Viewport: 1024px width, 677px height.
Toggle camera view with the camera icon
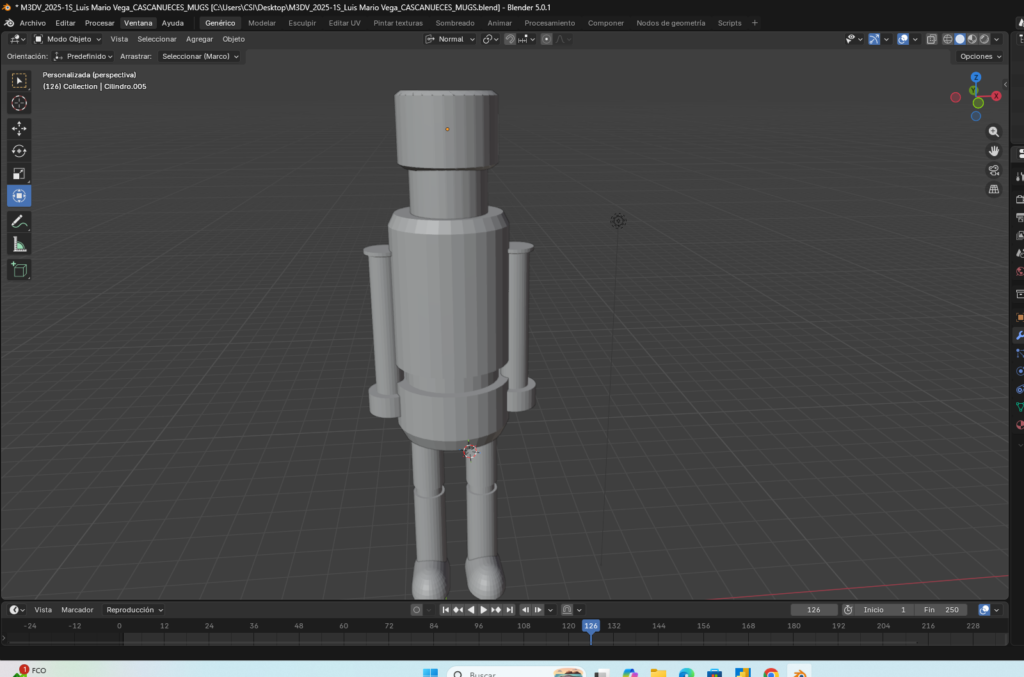993,170
